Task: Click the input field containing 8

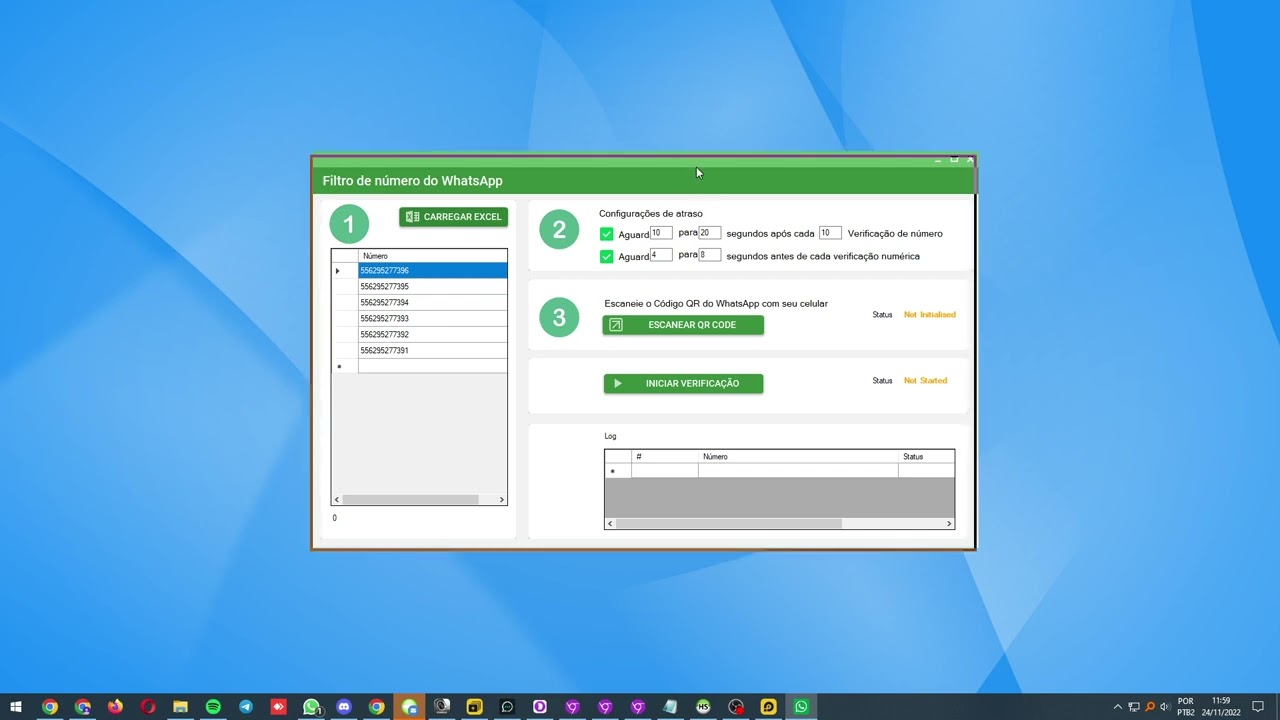Action: tap(709, 255)
